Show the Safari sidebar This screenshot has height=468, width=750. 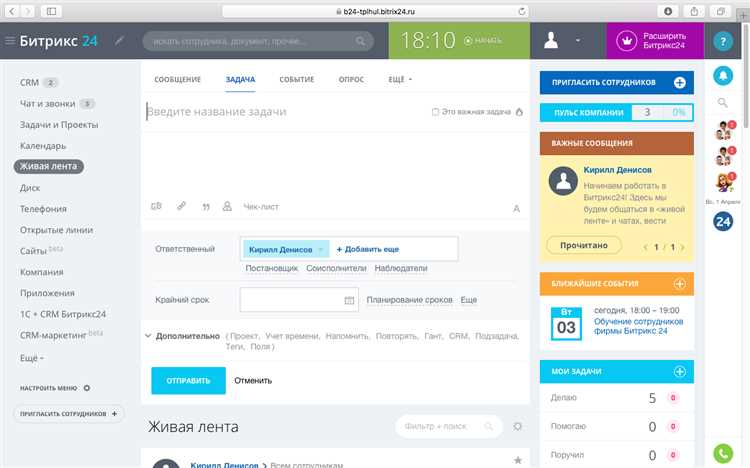[x=51, y=11]
